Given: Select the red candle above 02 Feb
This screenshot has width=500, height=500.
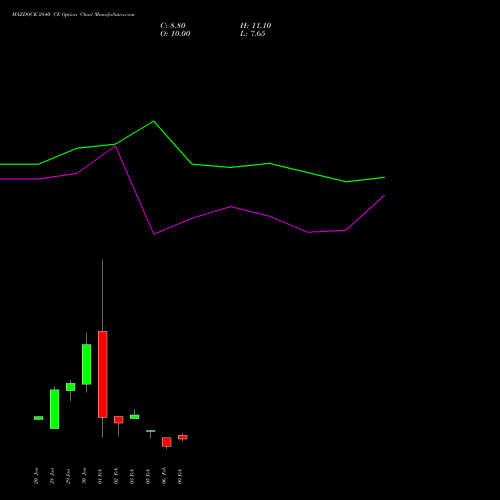Looking at the screenshot, I should click(119, 420).
